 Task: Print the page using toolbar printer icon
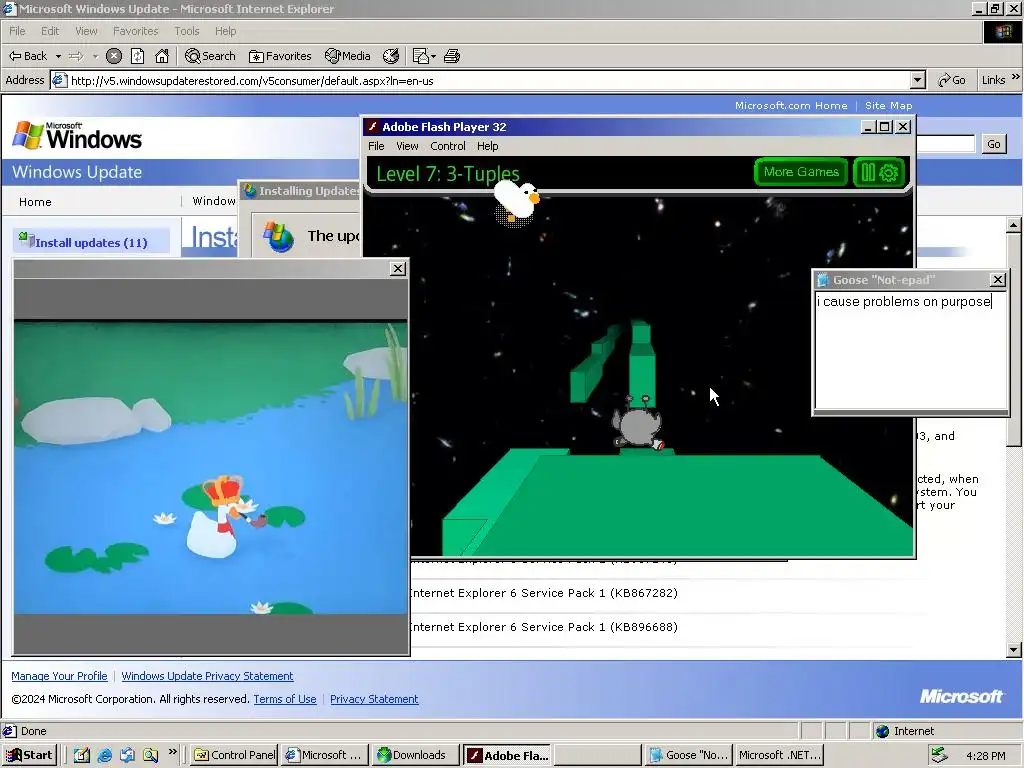coord(452,56)
